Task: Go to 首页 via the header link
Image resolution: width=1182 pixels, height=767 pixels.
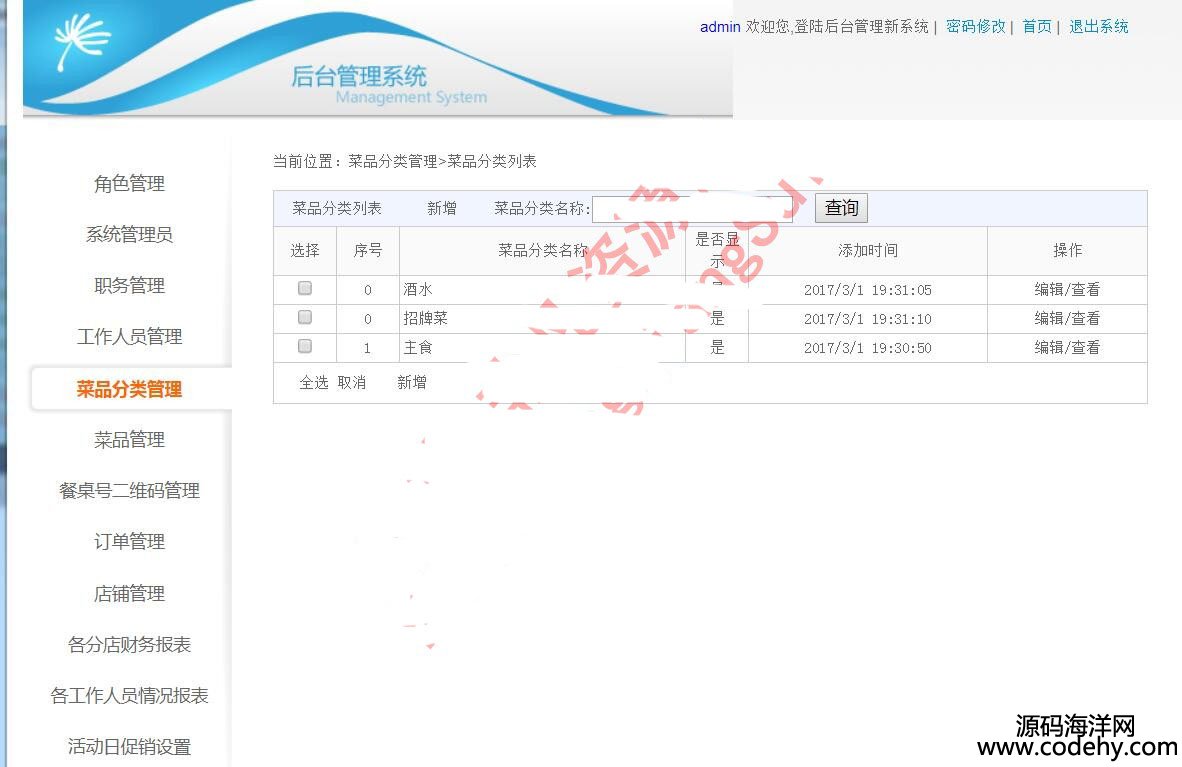Action: [x=1037, y=26]
